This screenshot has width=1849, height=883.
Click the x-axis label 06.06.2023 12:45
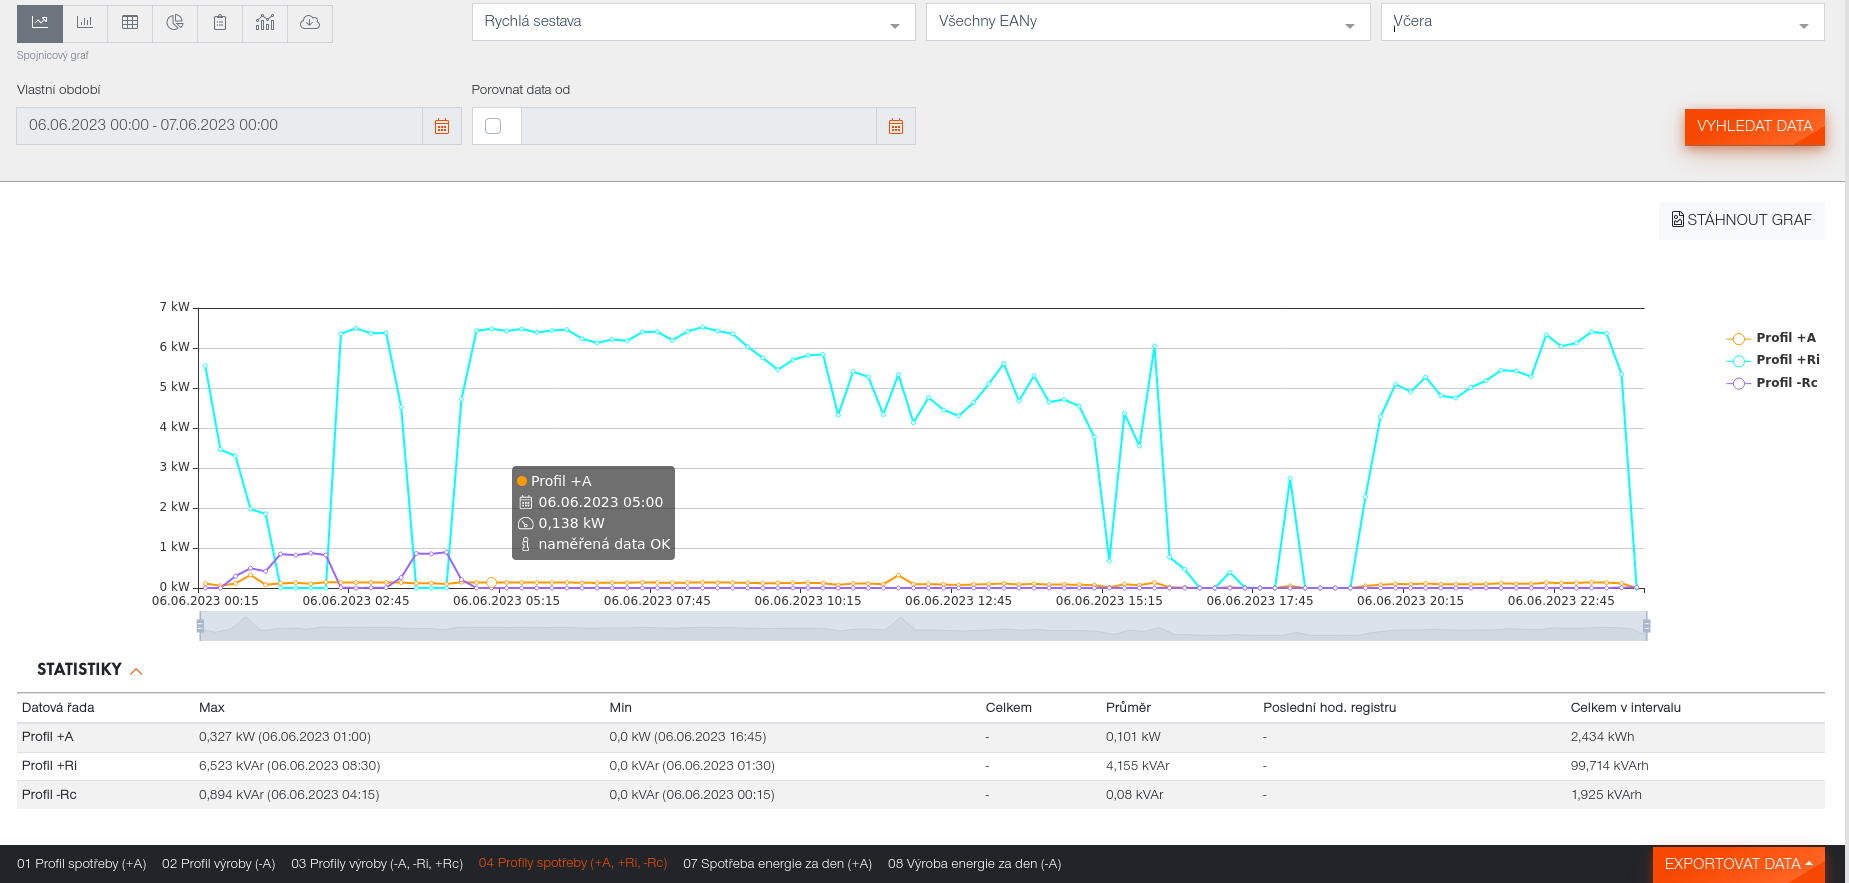pyautogui.click(x=958, y=601)
